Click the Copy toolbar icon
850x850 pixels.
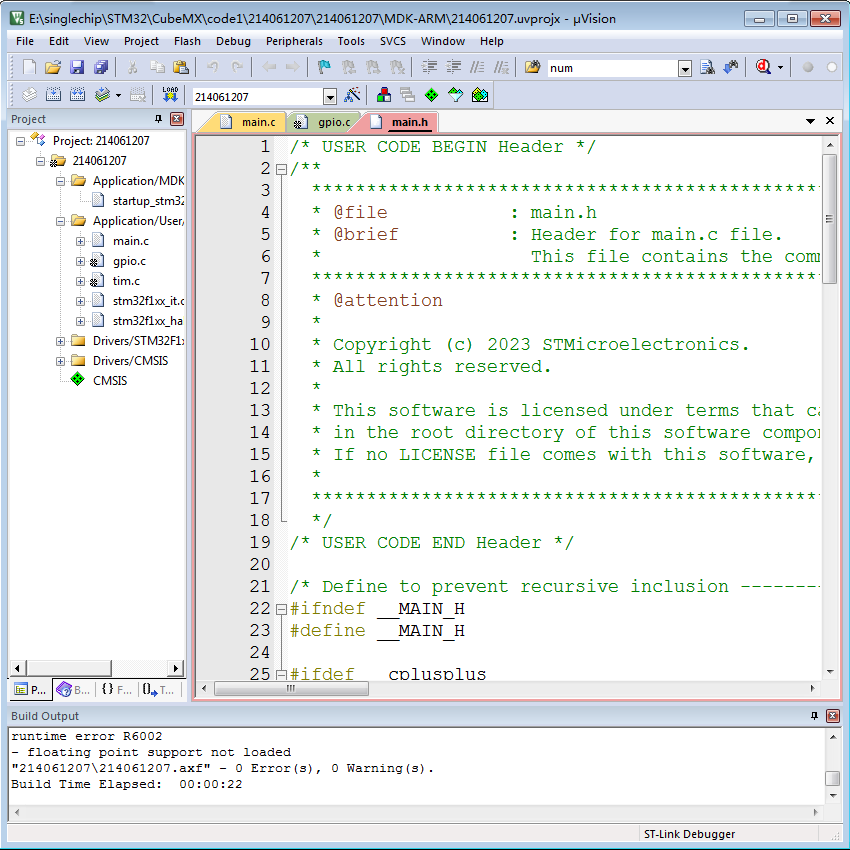[x=157, y=67]
